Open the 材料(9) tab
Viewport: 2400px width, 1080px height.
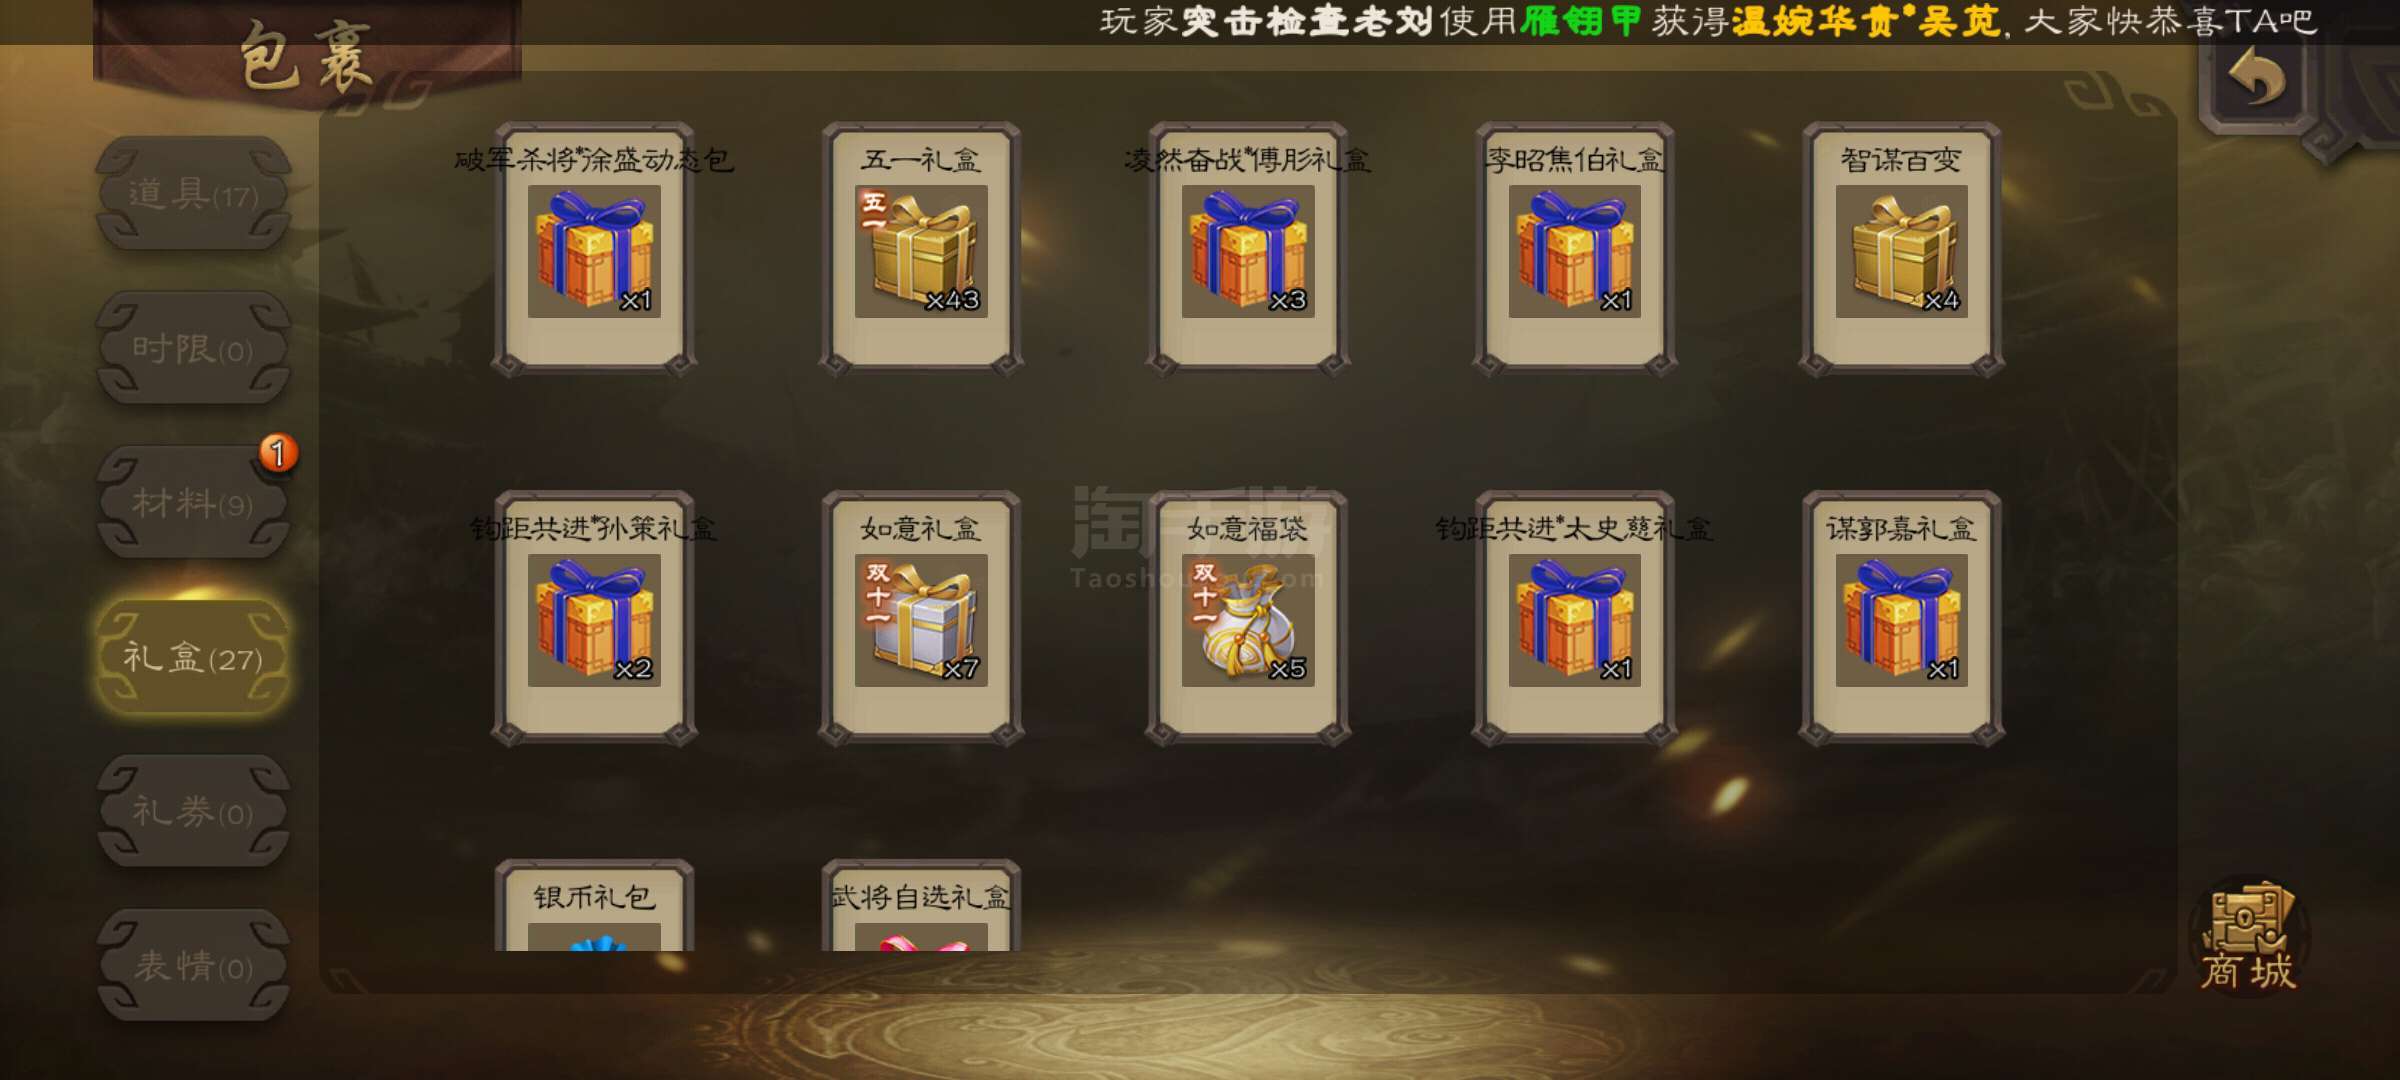click(x=193, y=503)
